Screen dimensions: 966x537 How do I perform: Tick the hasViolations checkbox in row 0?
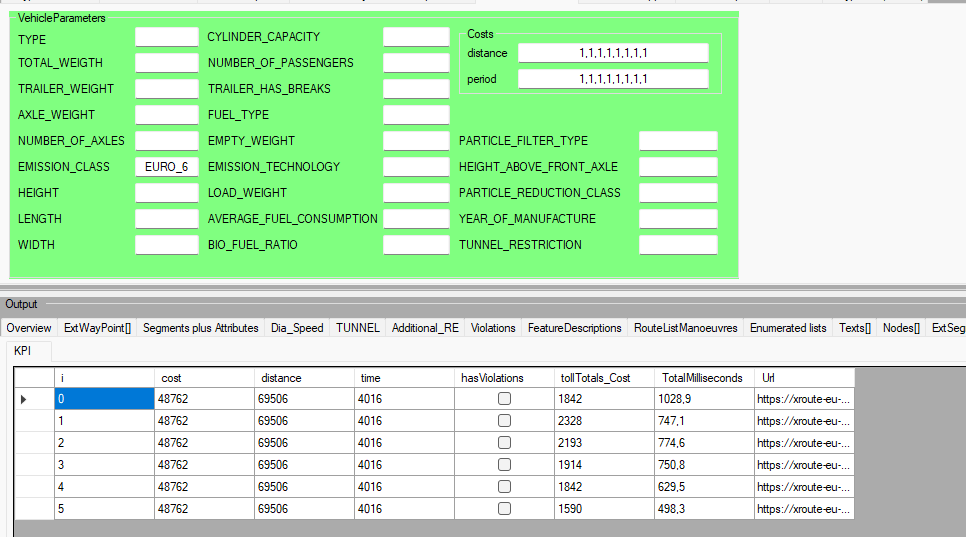pos(504,399)
